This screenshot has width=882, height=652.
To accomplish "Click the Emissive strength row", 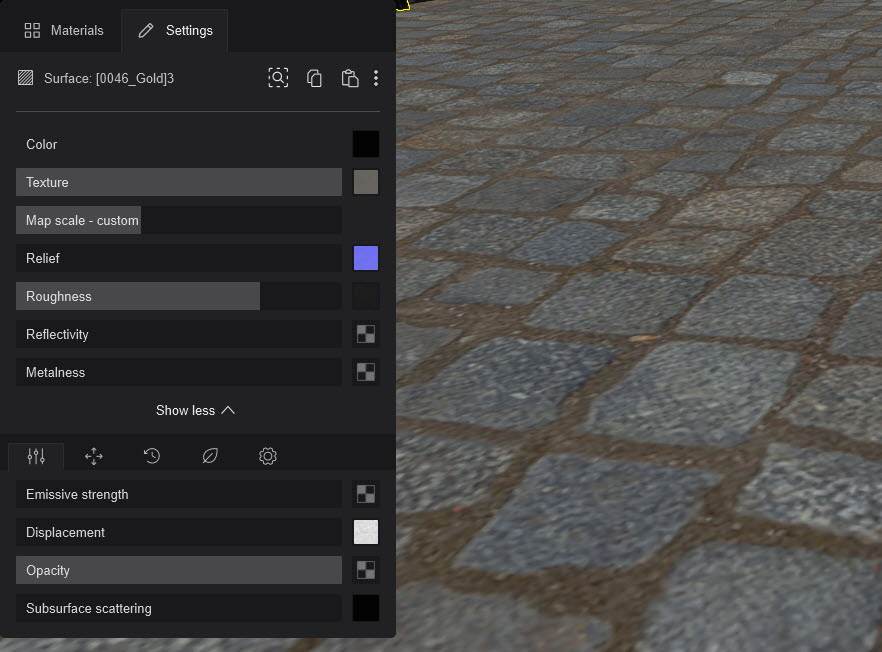I will coord(178,494).
